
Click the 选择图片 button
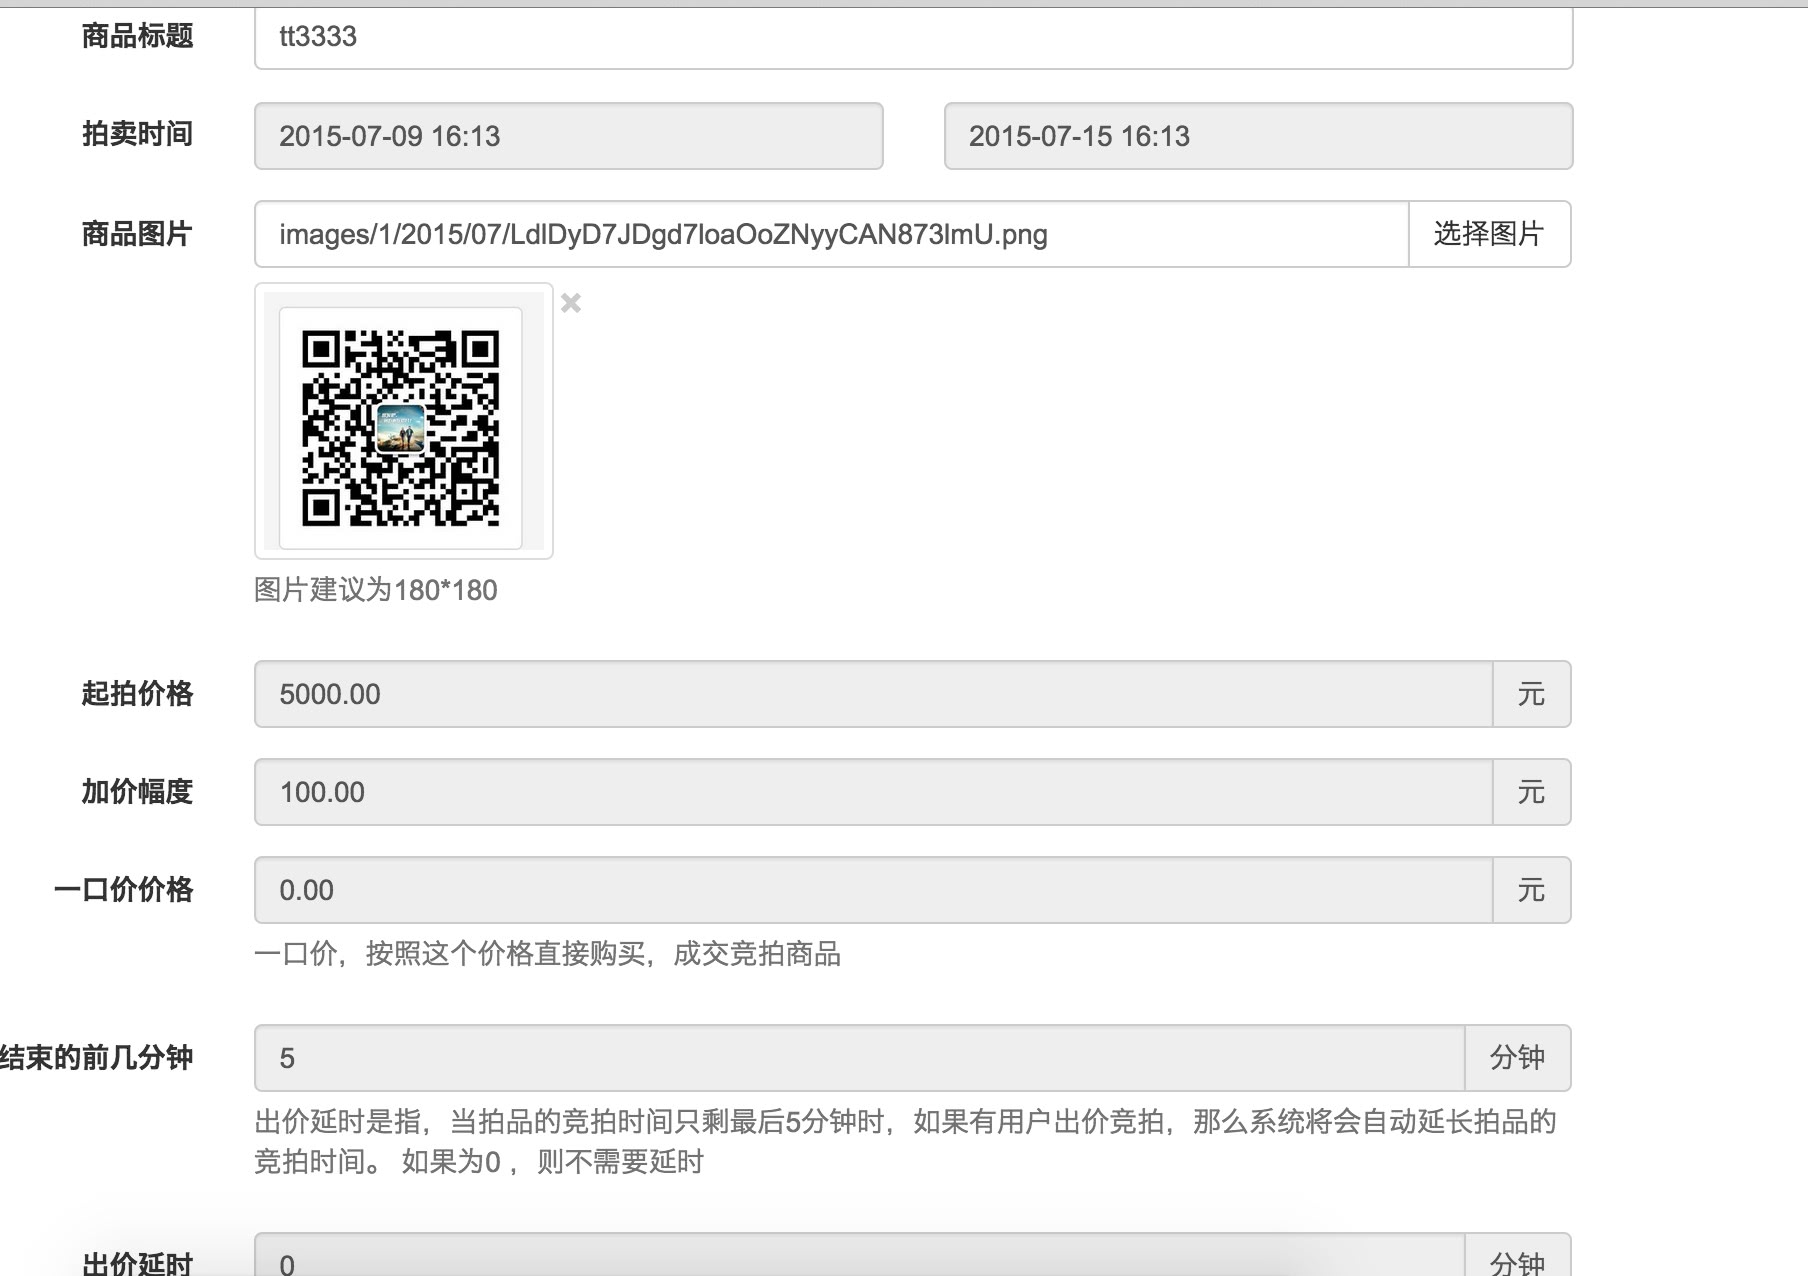(1489, 234)
